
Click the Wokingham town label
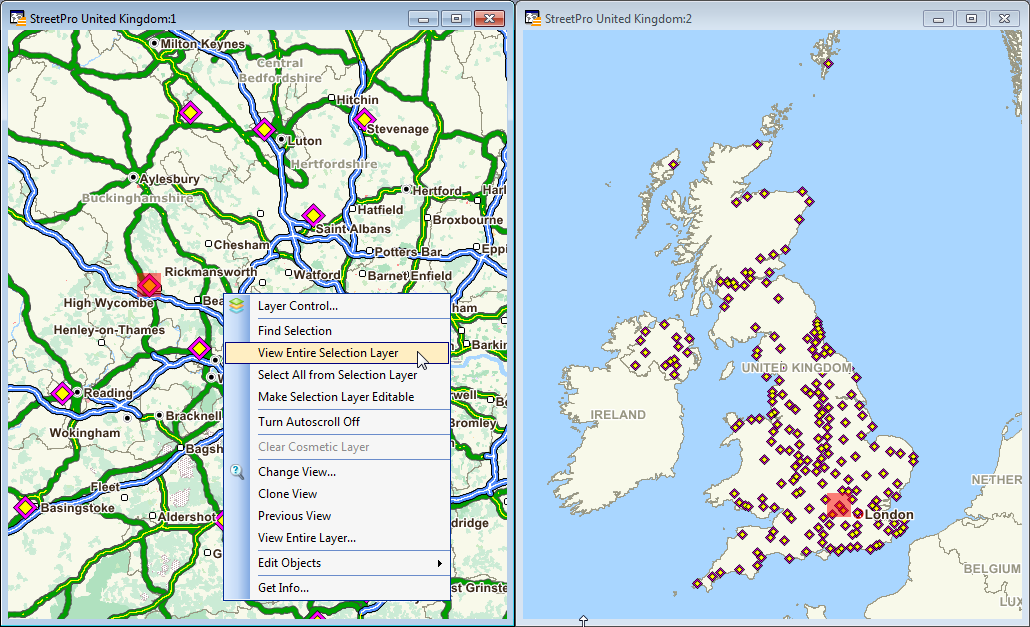85,433
